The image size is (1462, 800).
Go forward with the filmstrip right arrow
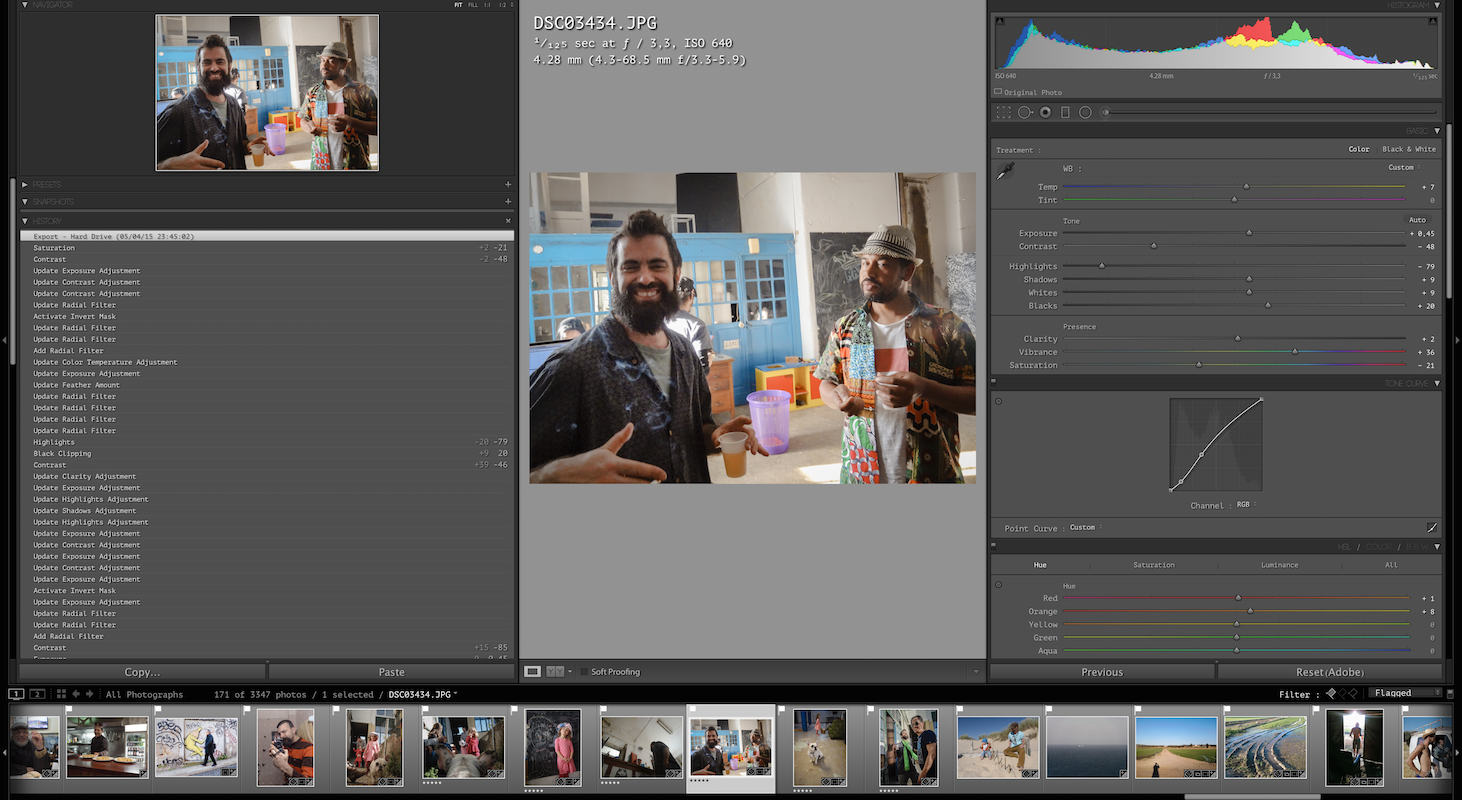point(90,694)
